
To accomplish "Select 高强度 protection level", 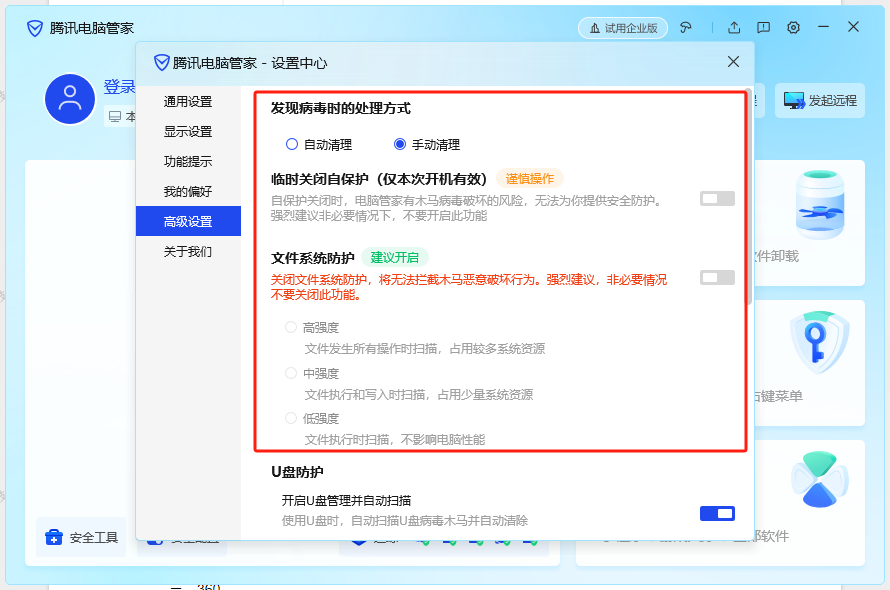I will 312,328.
